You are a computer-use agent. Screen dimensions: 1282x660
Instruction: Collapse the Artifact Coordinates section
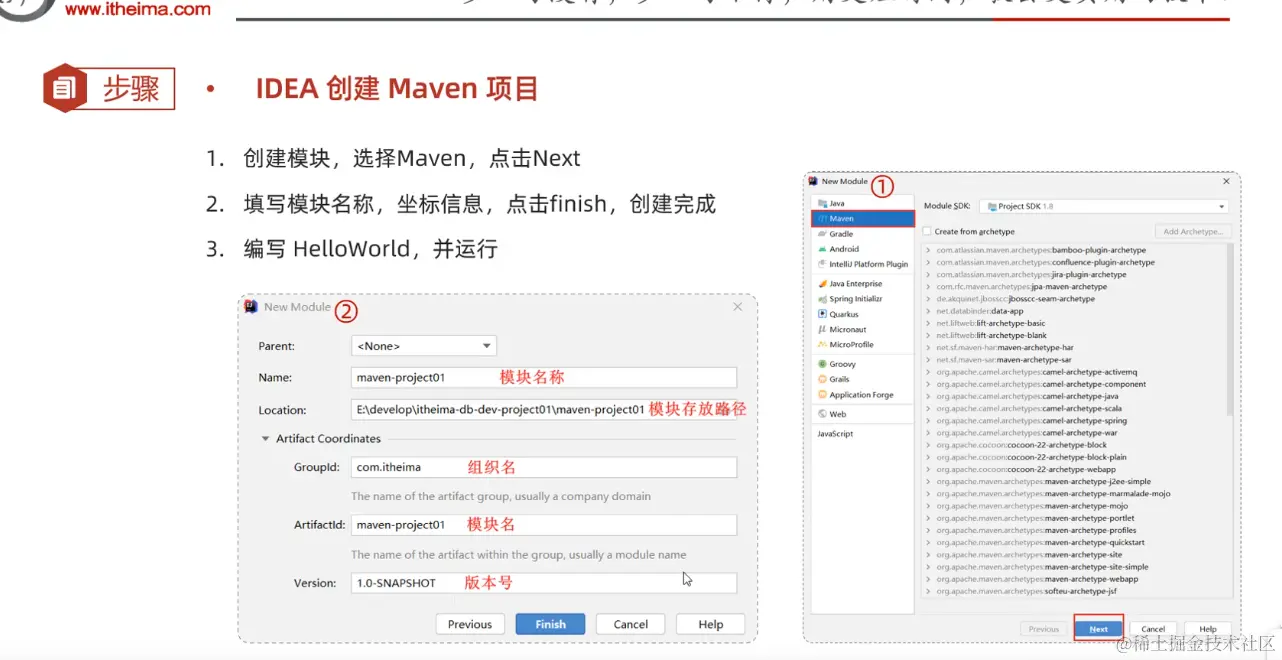click(266, 439)
